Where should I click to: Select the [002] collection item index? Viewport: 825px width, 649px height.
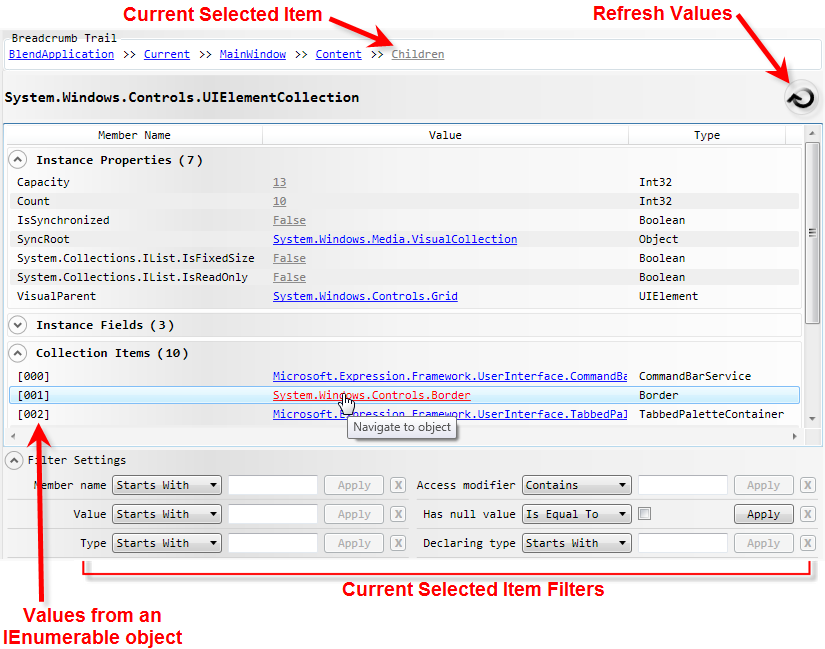point(33,414)
